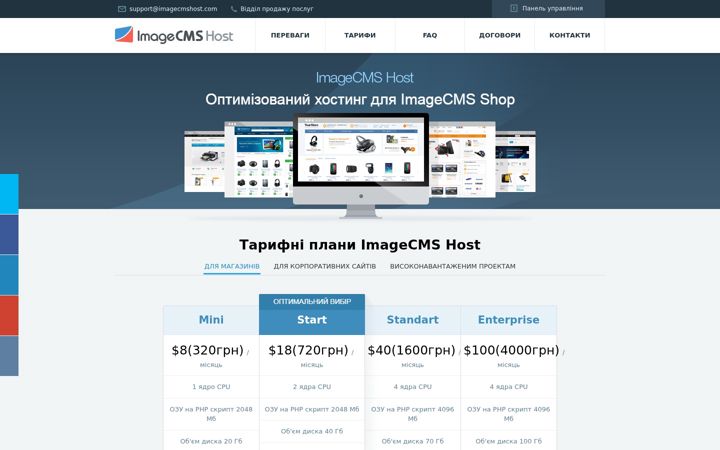Click the ОПТИМАЛЬНИЙ ВИБІР badge
The height and width of the screenshot is (450, 720).
(312, 302)
